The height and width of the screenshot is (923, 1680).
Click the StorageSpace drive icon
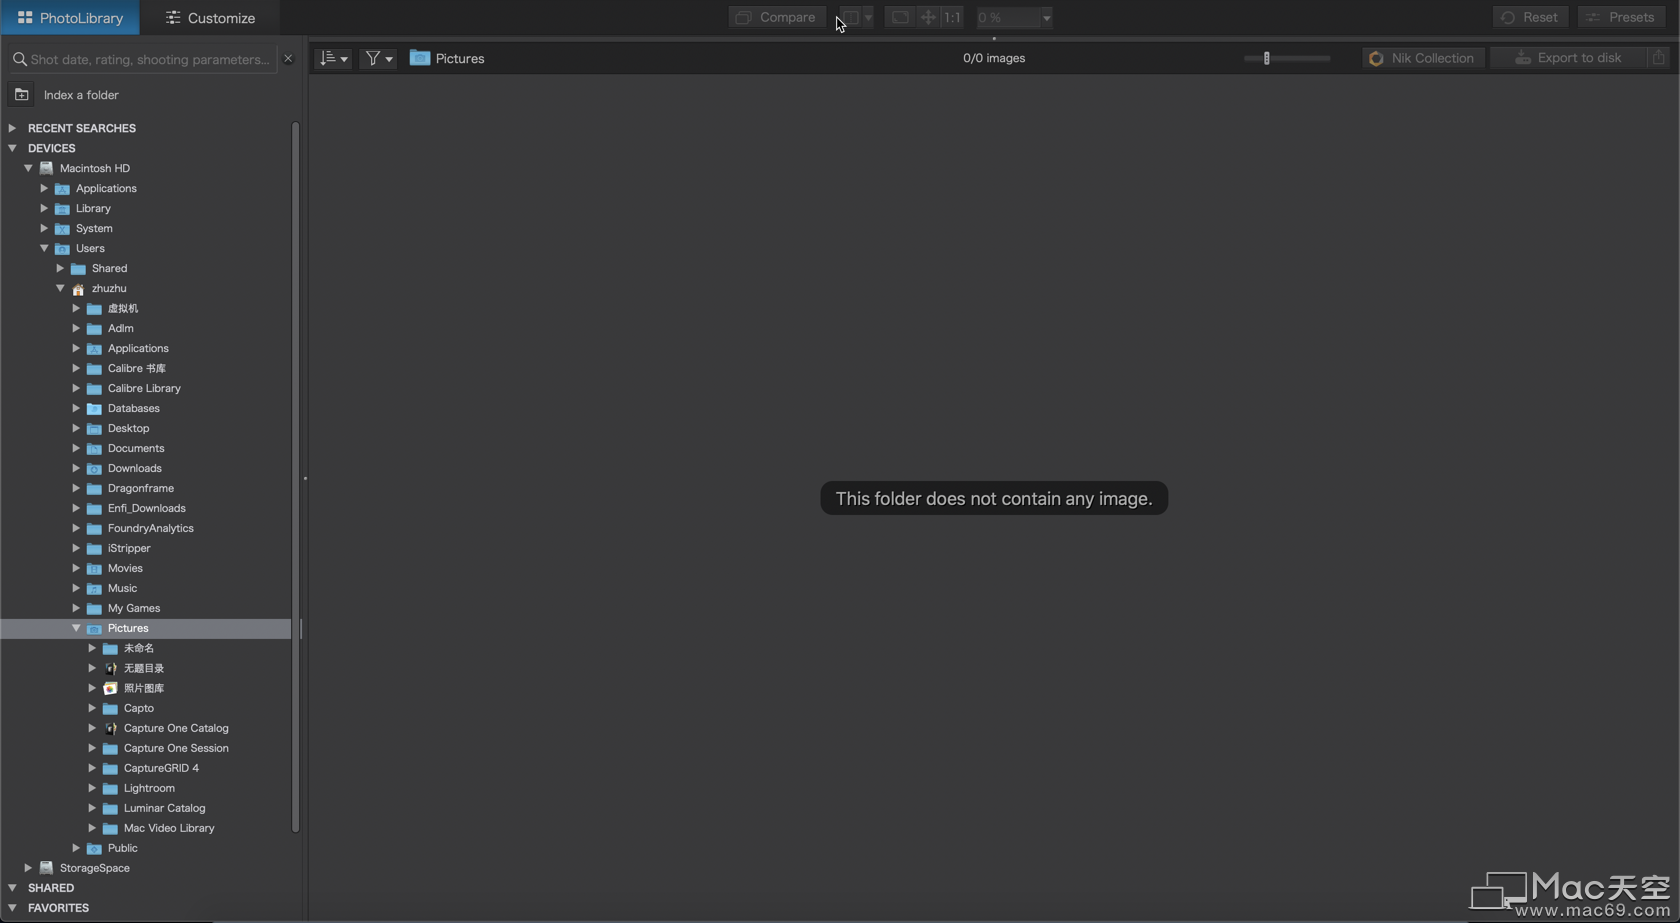(46, 868)
